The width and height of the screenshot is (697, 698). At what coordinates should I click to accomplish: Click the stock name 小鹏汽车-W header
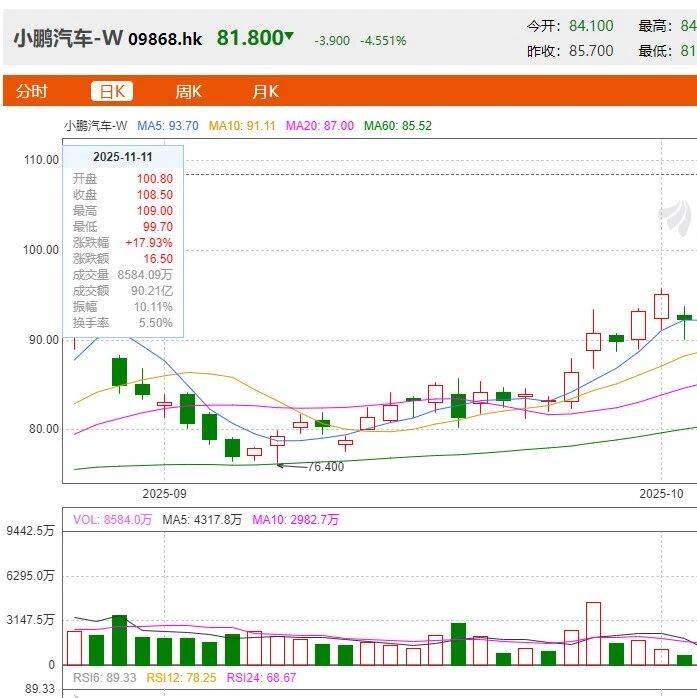click(68, 38)
